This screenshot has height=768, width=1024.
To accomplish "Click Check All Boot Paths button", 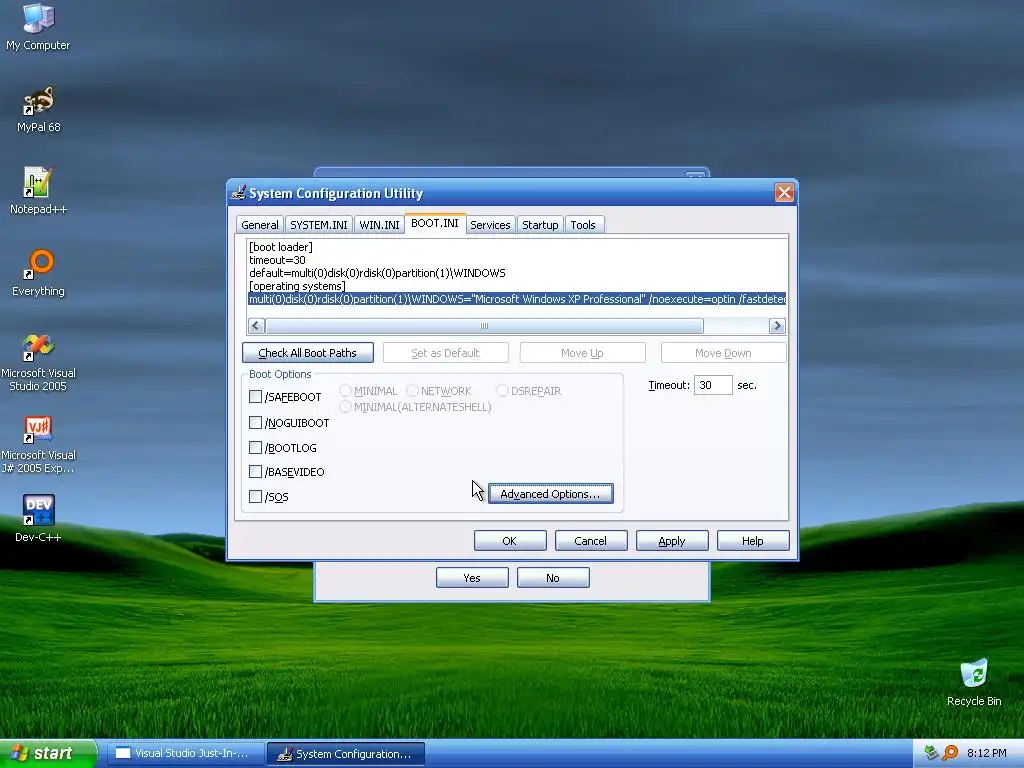I will 308,353.
